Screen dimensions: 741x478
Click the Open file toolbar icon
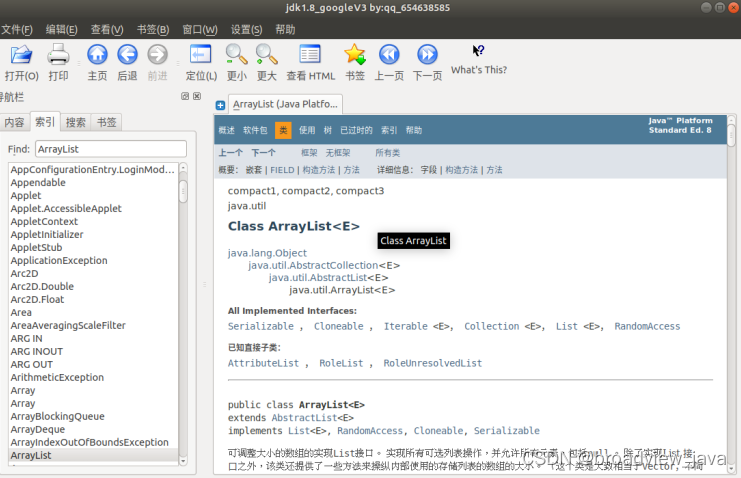21,54
